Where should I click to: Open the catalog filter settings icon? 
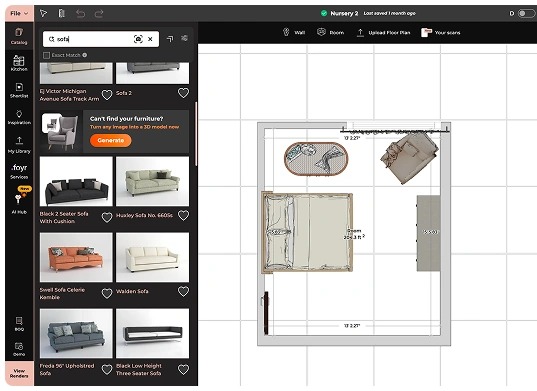click(184, 38)
